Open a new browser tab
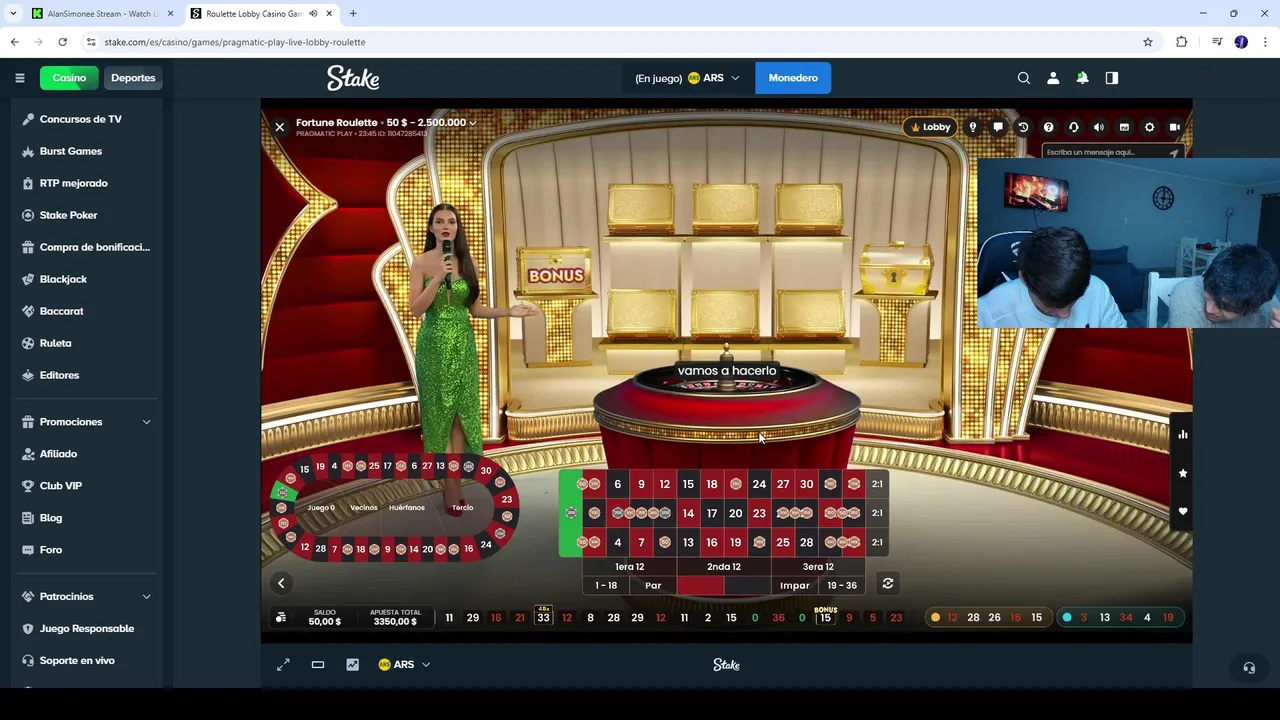This screenshot has width=1280, height=720. click(x=353, y=14)
